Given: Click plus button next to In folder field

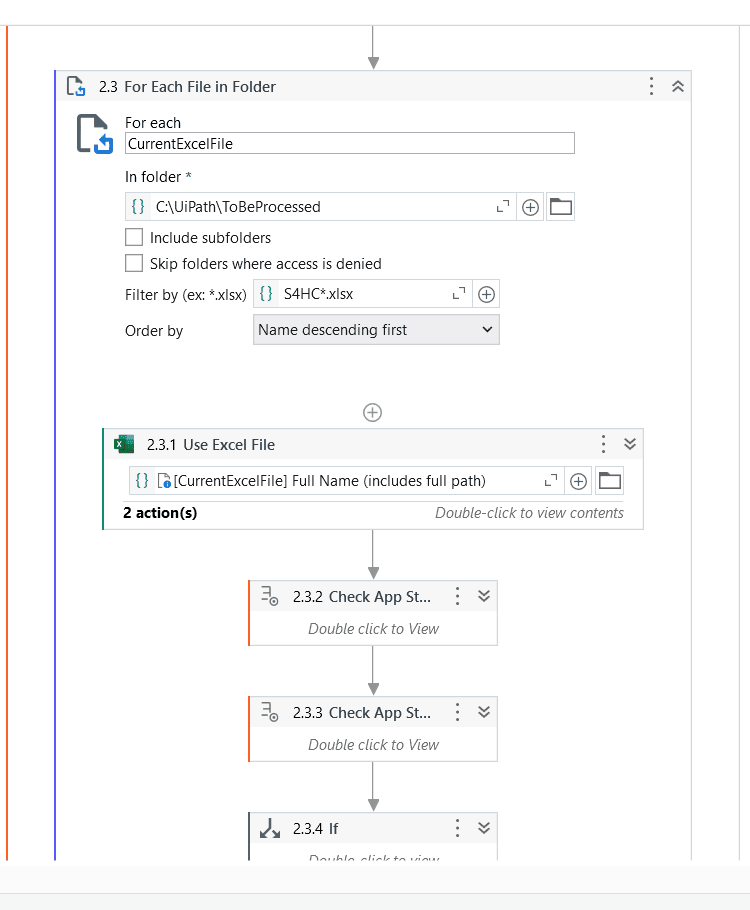Looking at the screenshot, I should pos(530,207).
